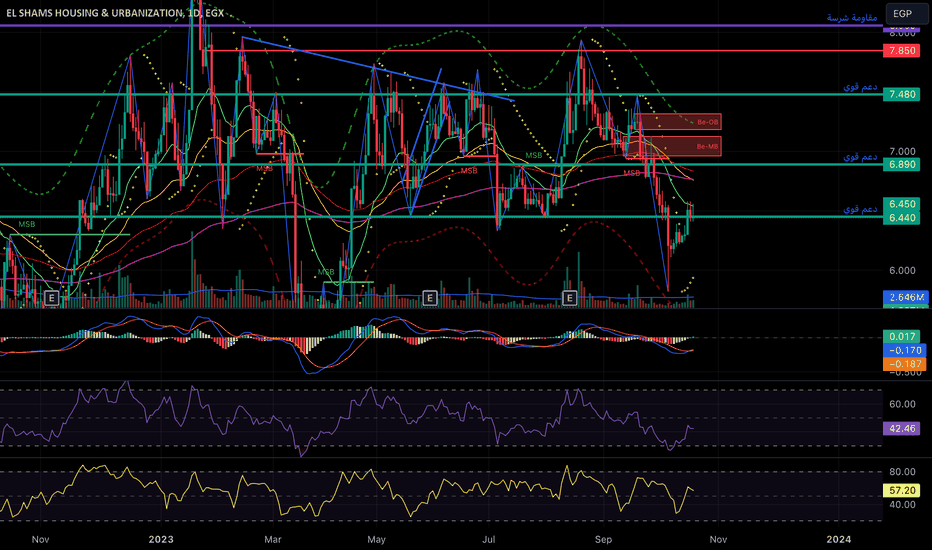Click the Mar date on time axis
The width and height of the screenshot is (932, 550).
(272, 539)
